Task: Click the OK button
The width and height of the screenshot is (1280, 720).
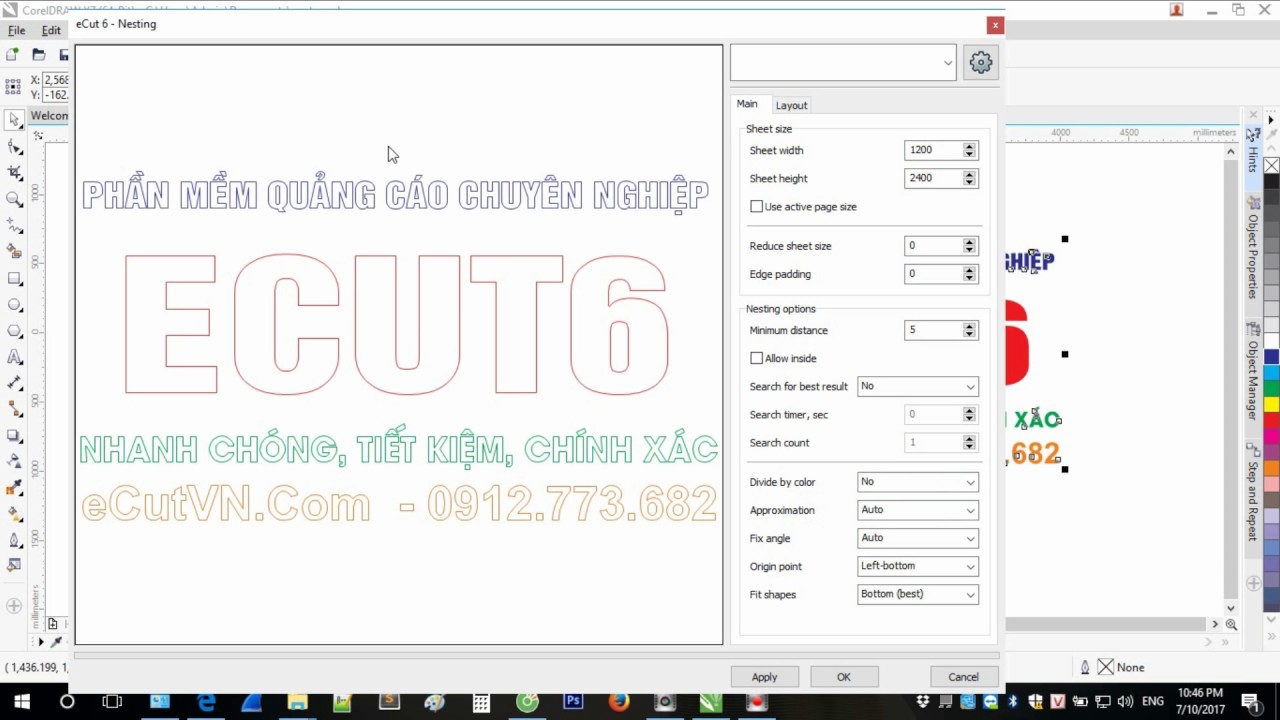Action: [x=844, y=677]
